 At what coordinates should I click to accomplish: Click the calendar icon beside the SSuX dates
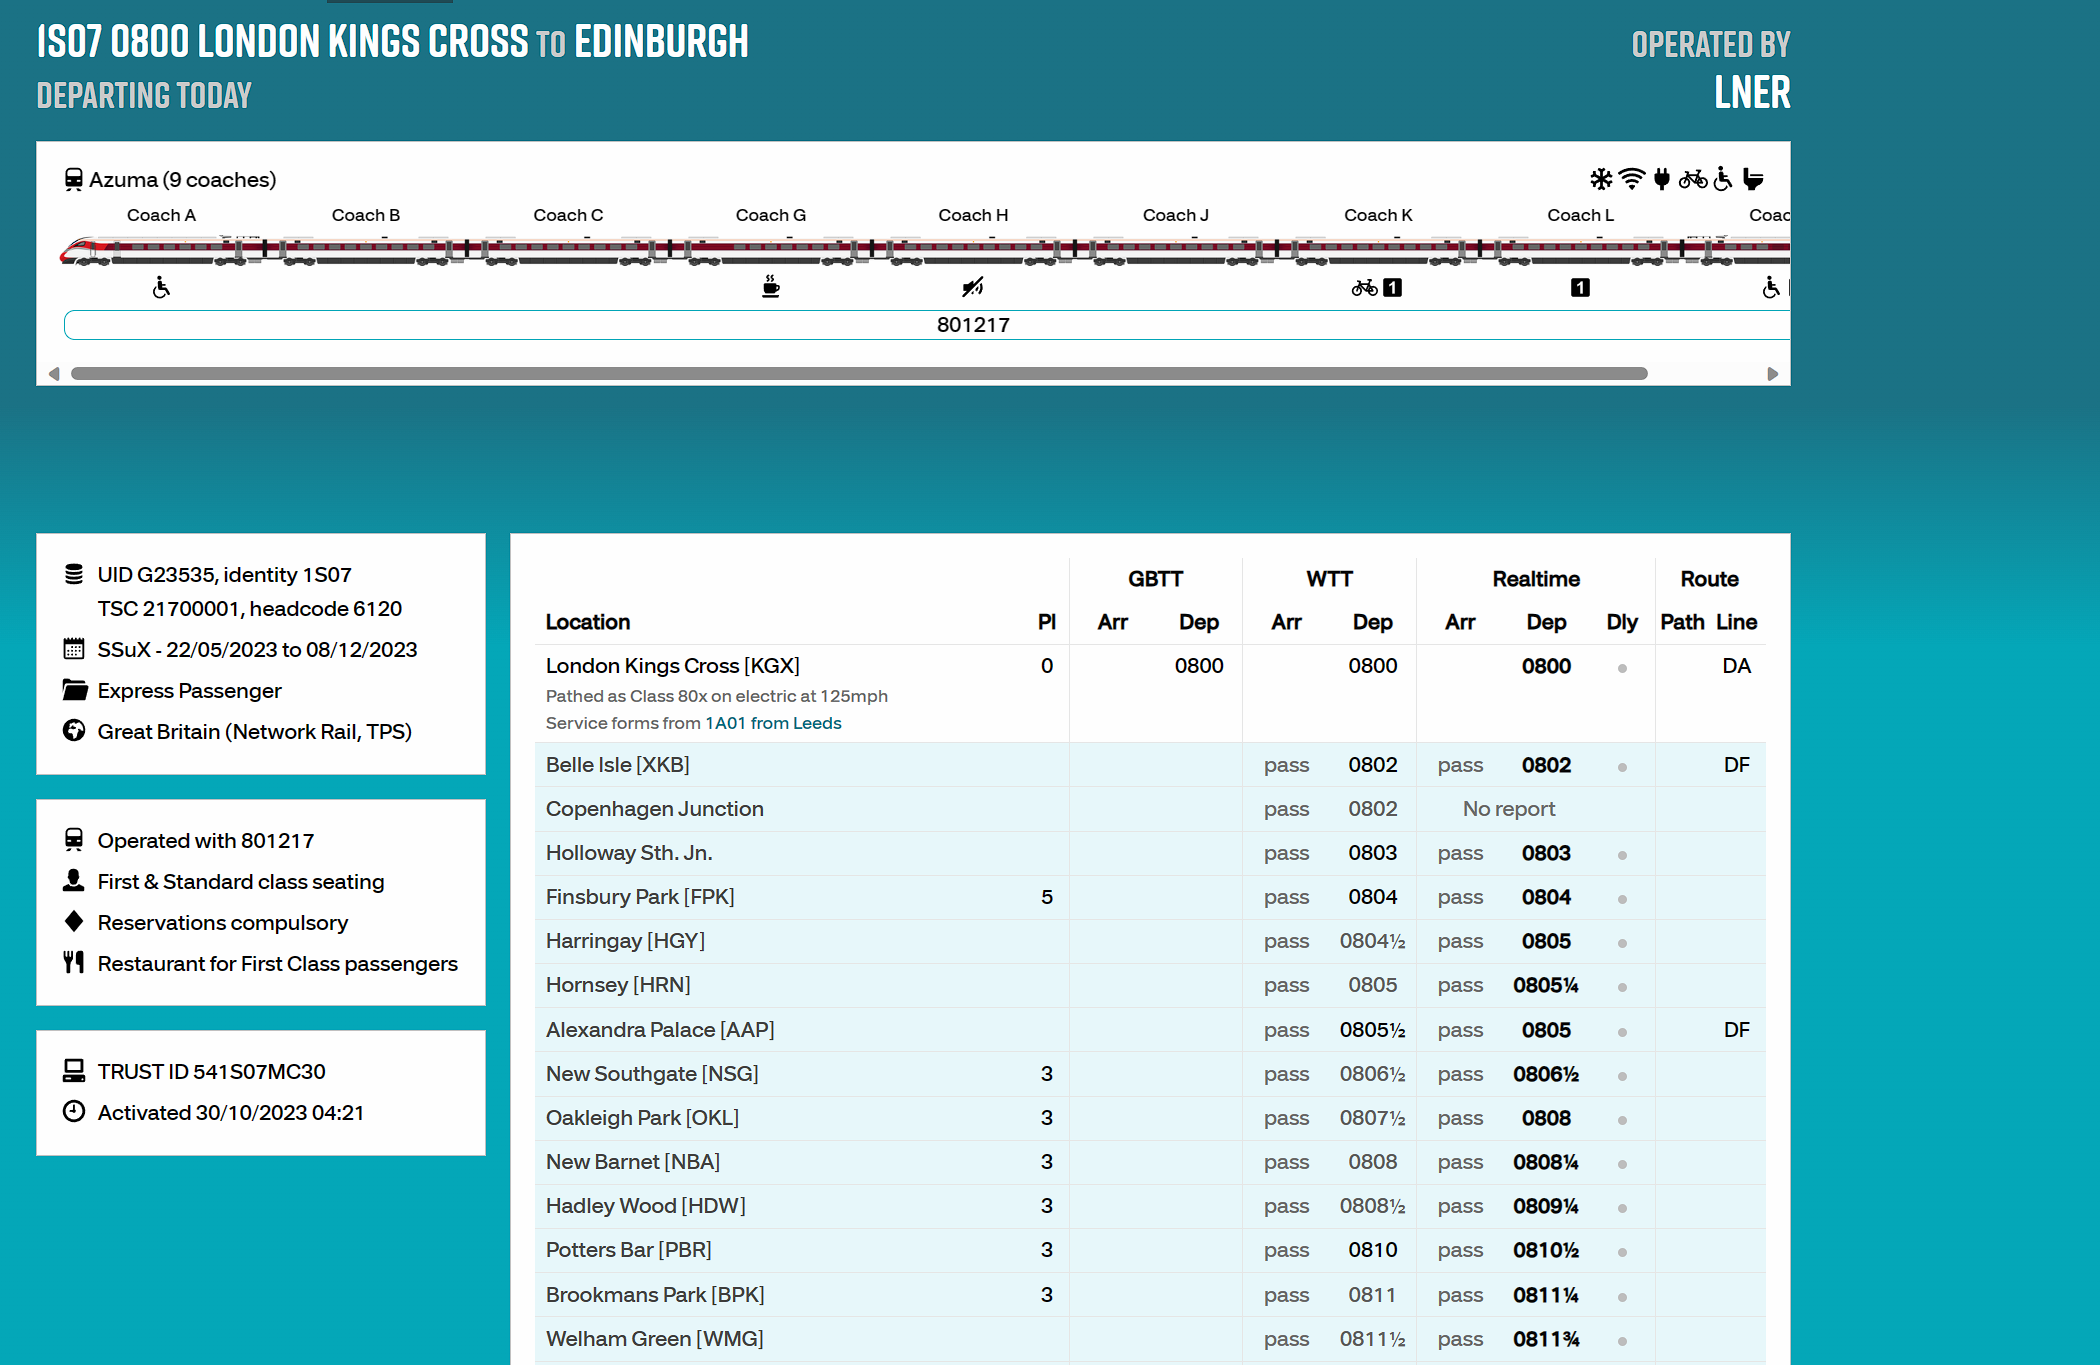click(x=73, y=649)
